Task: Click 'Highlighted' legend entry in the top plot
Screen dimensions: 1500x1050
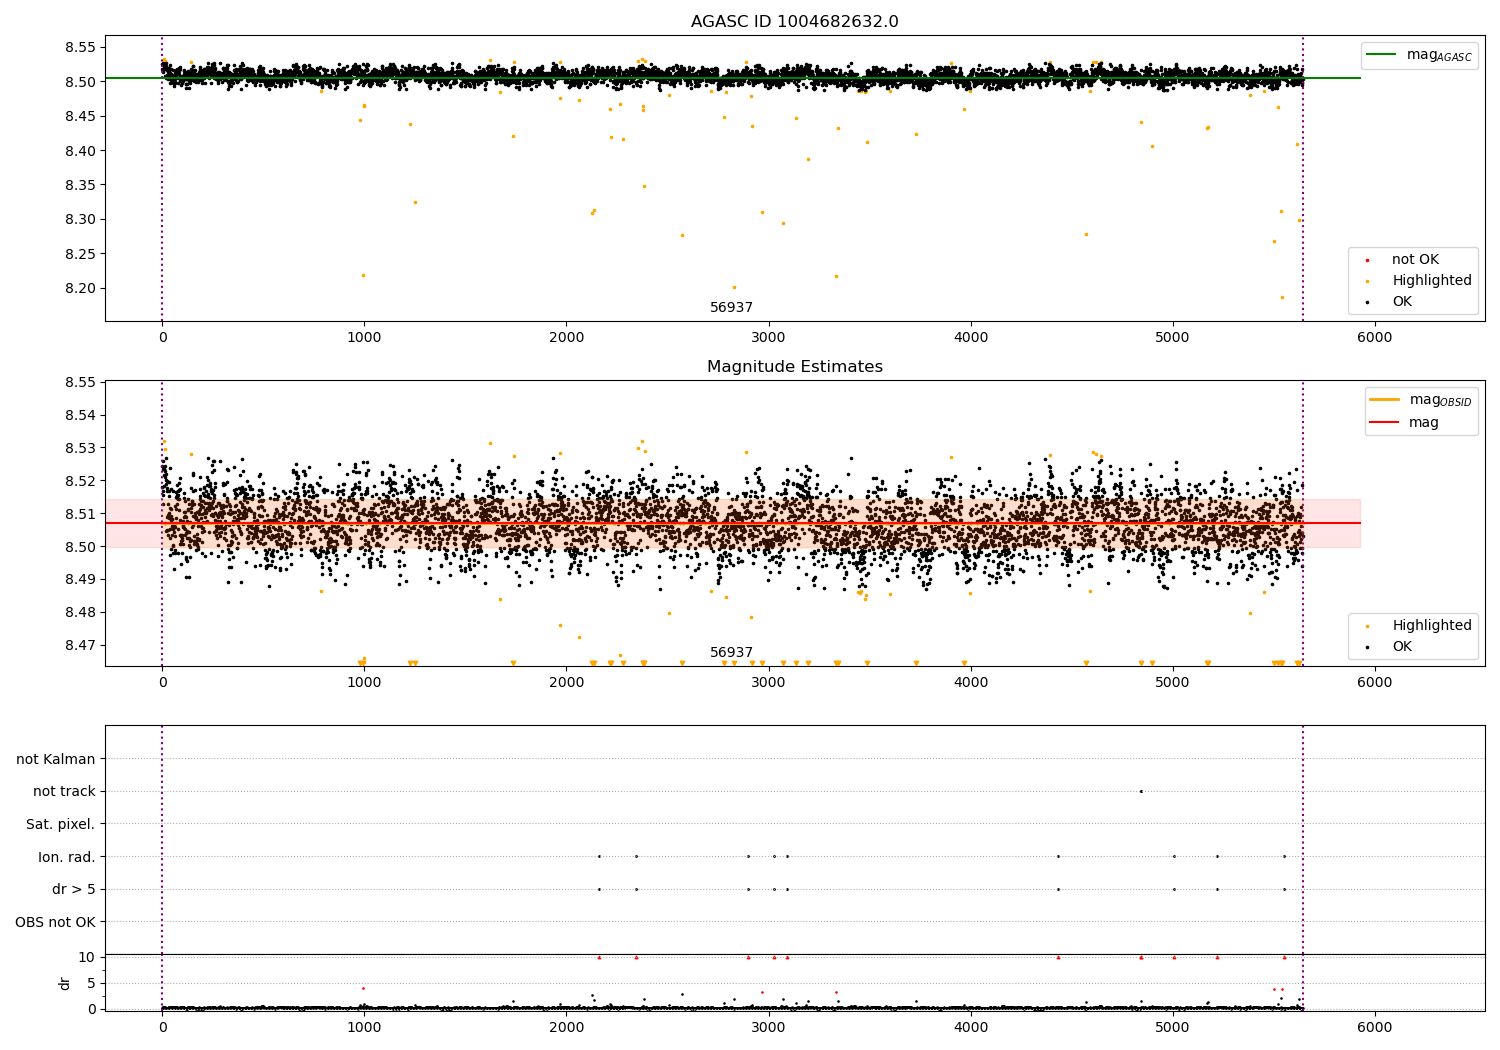Action: point(1418,281)
